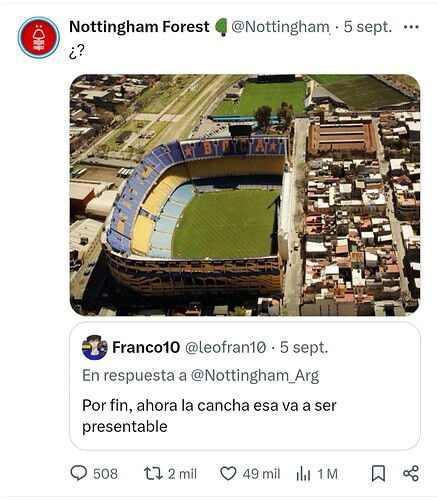
Task: Click the 5 sept. date in quoted tweet
Action: click(304, 347)
